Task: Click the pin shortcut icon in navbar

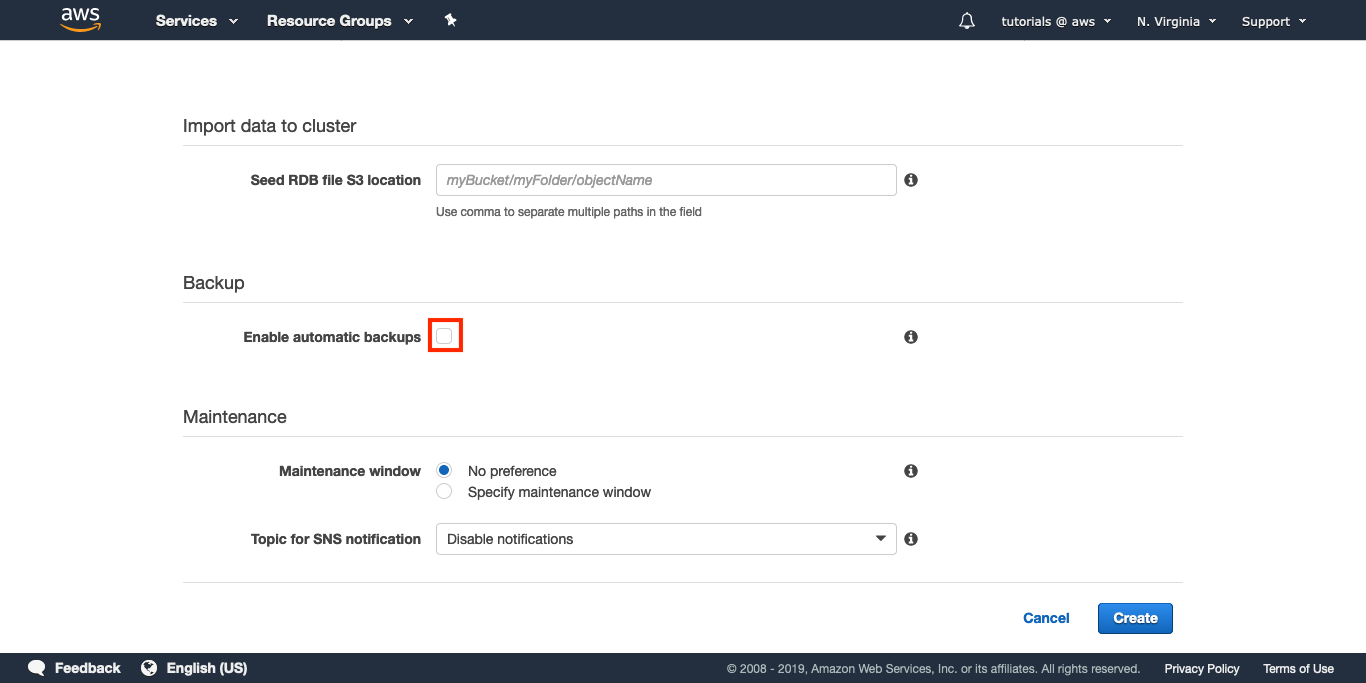Action: [450, 20]
